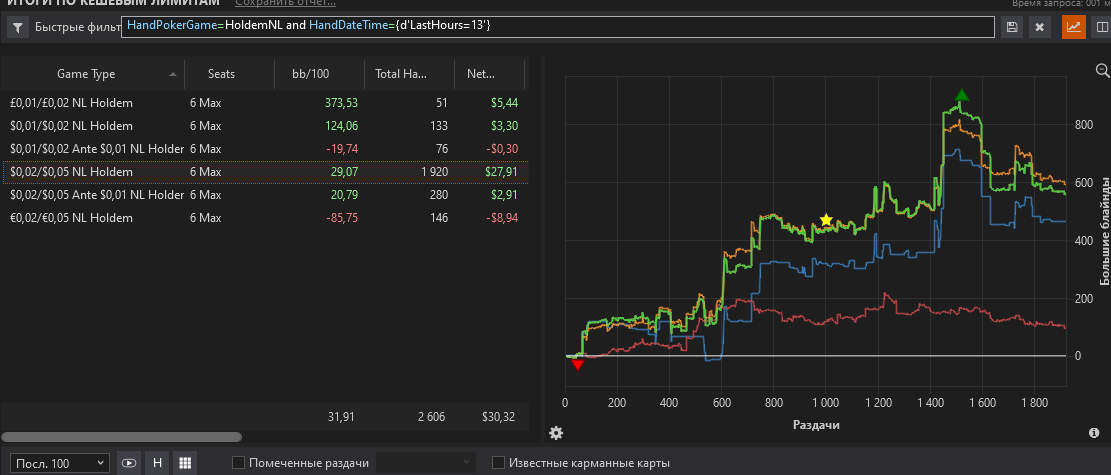Select the -85,75 bb/100 cell
Image resolution: width=1111 pixels, height=475 pixels.
342,218
